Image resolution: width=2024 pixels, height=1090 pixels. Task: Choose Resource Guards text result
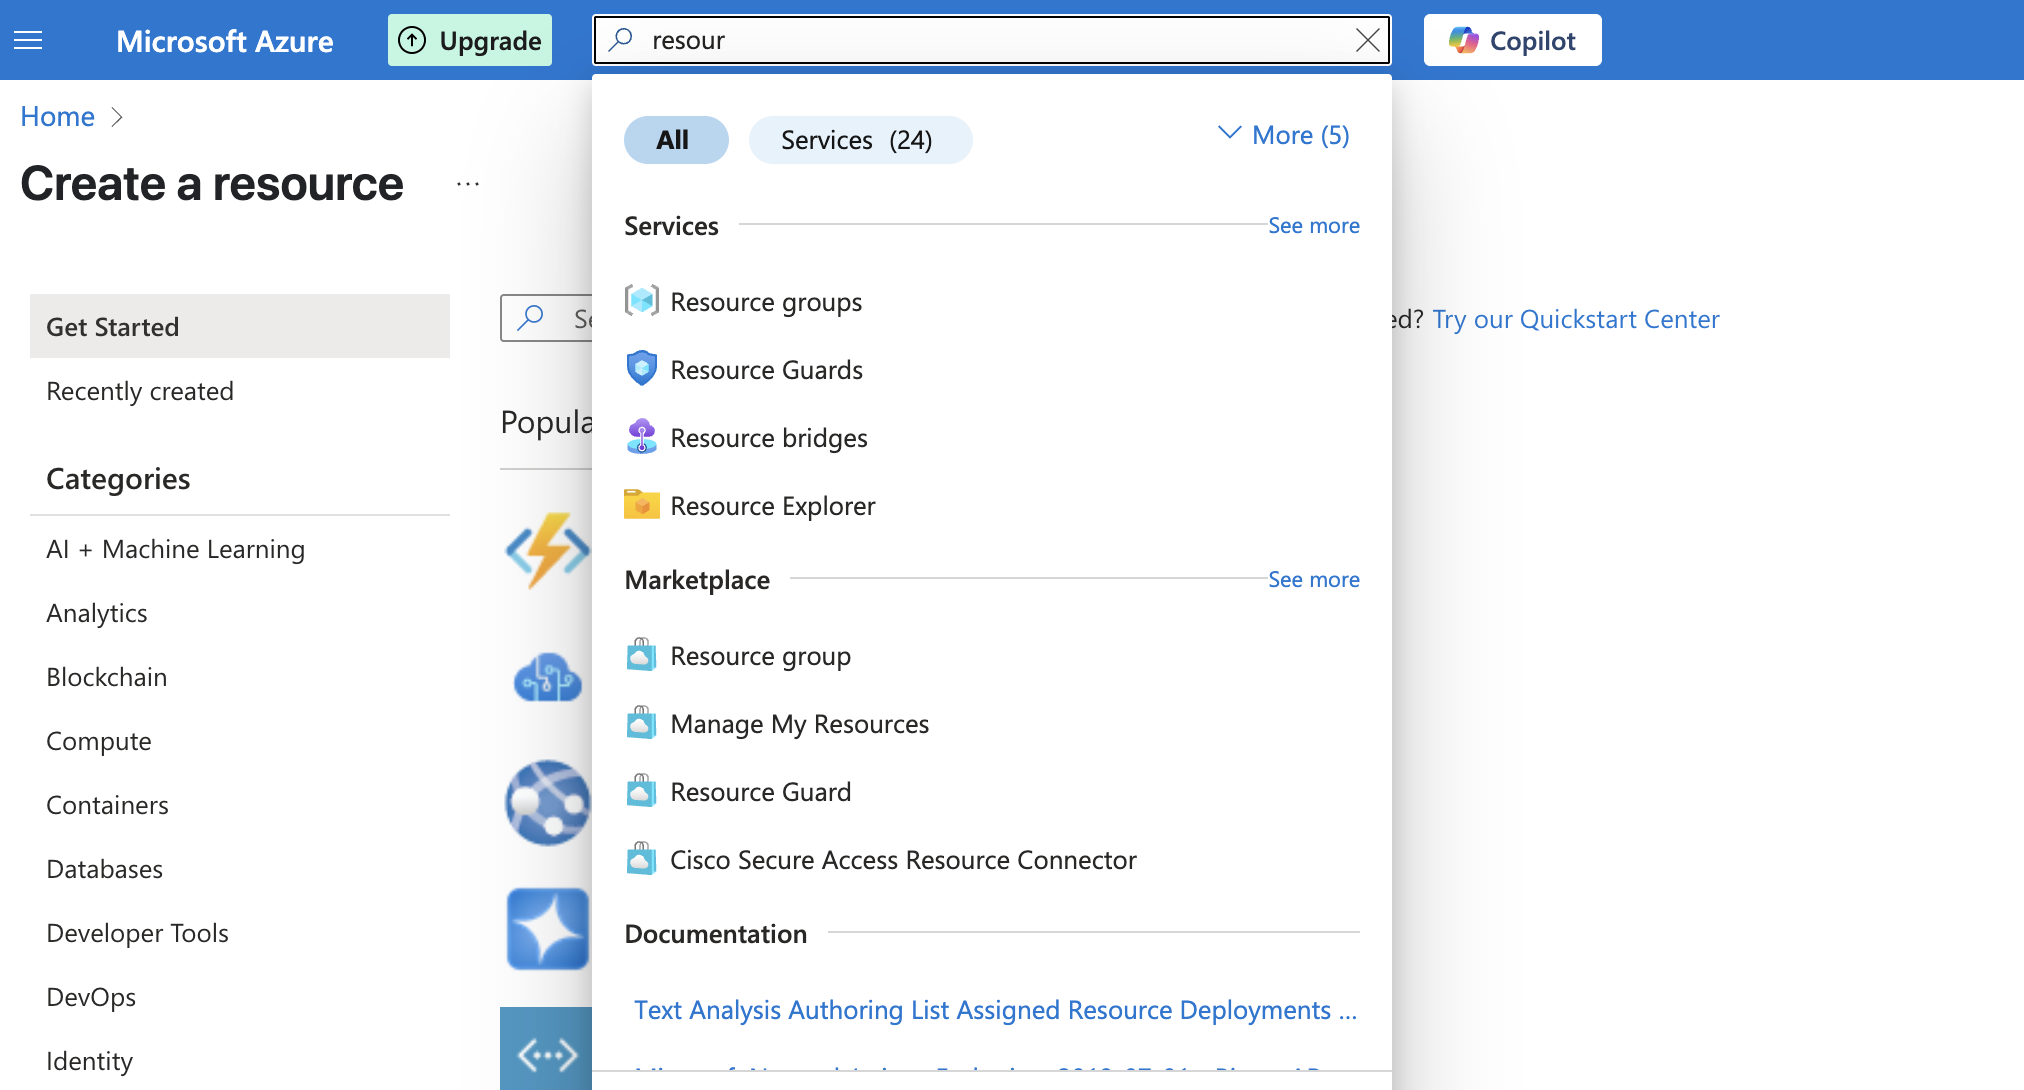tap(766, 370)
